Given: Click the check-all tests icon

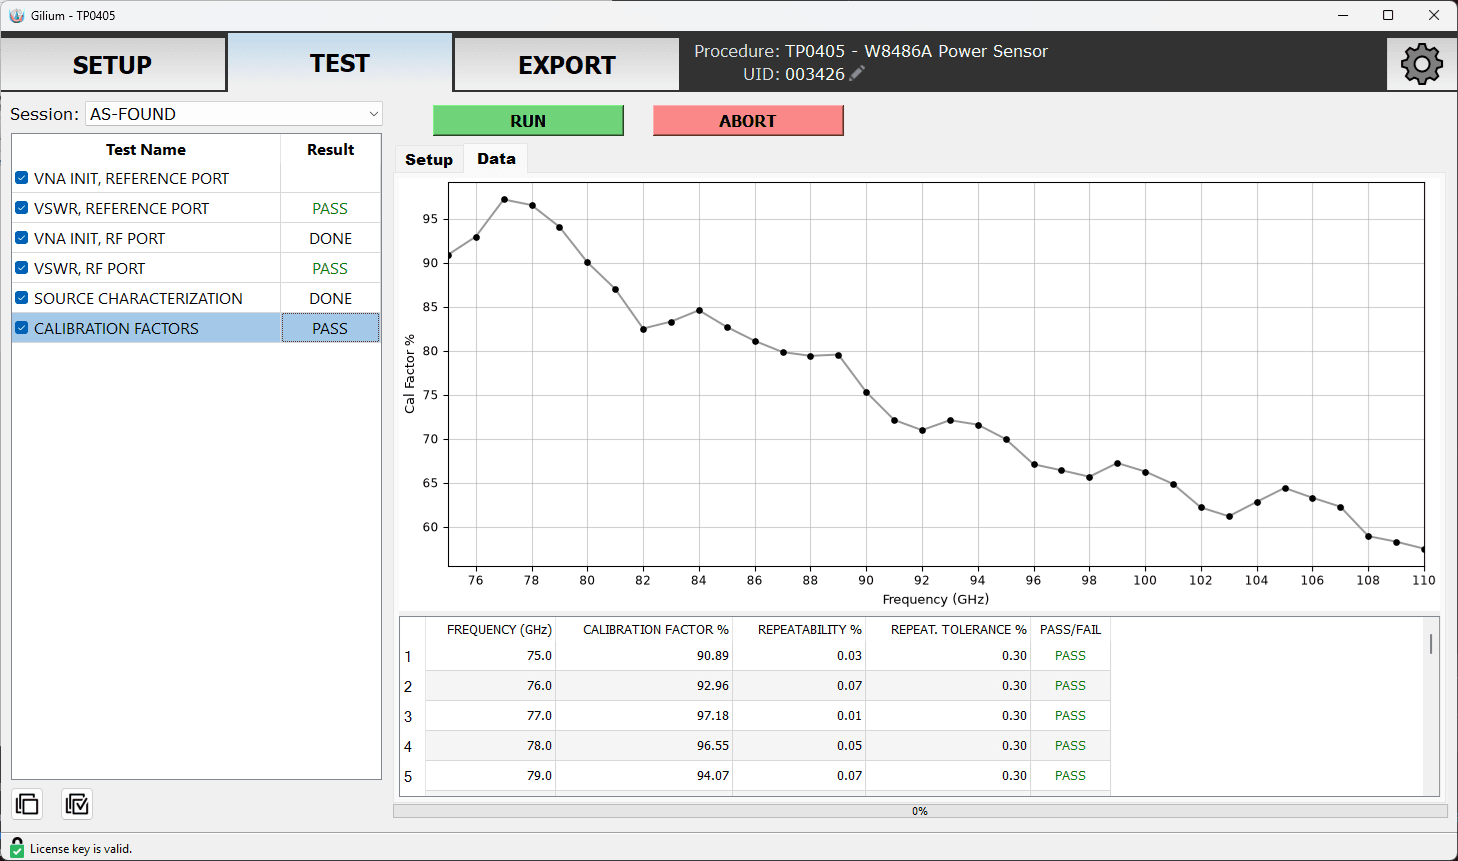Looking at the screenshot, I should 77,804.
